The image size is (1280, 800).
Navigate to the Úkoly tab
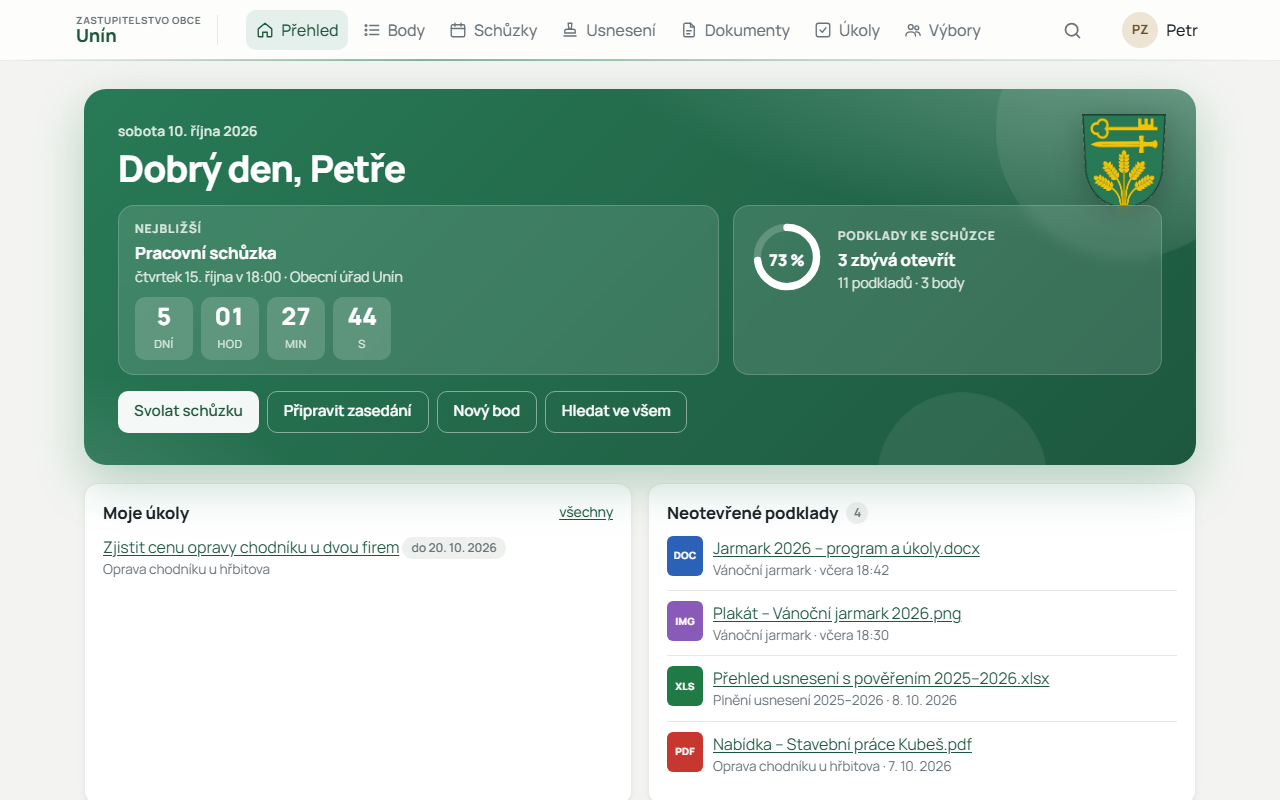point(847,30)
